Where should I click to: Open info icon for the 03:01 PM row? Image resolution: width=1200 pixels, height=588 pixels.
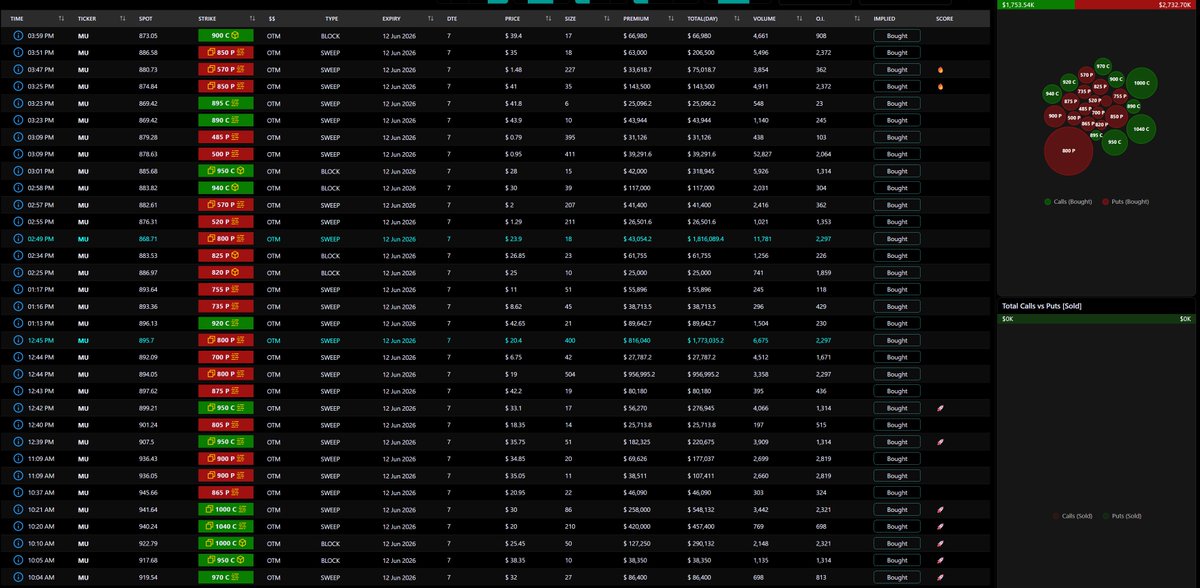pyautogui.click(x=18, y=171)
